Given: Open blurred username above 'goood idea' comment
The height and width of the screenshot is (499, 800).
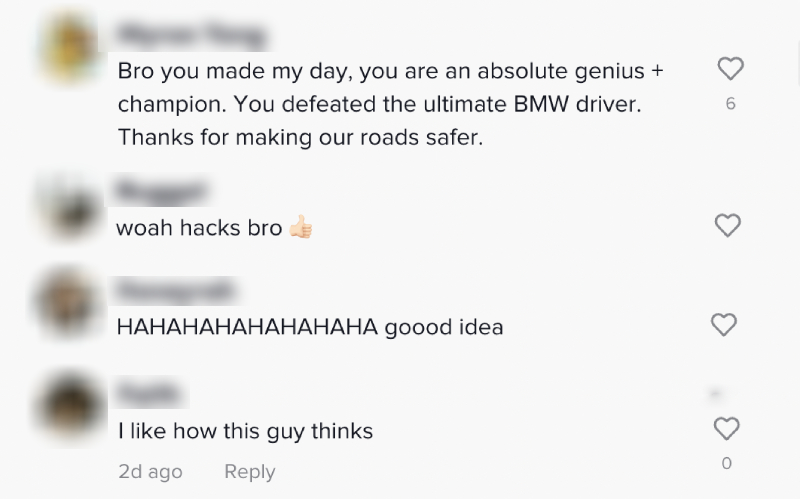Looking at the screenshot, I should (174, 290).
